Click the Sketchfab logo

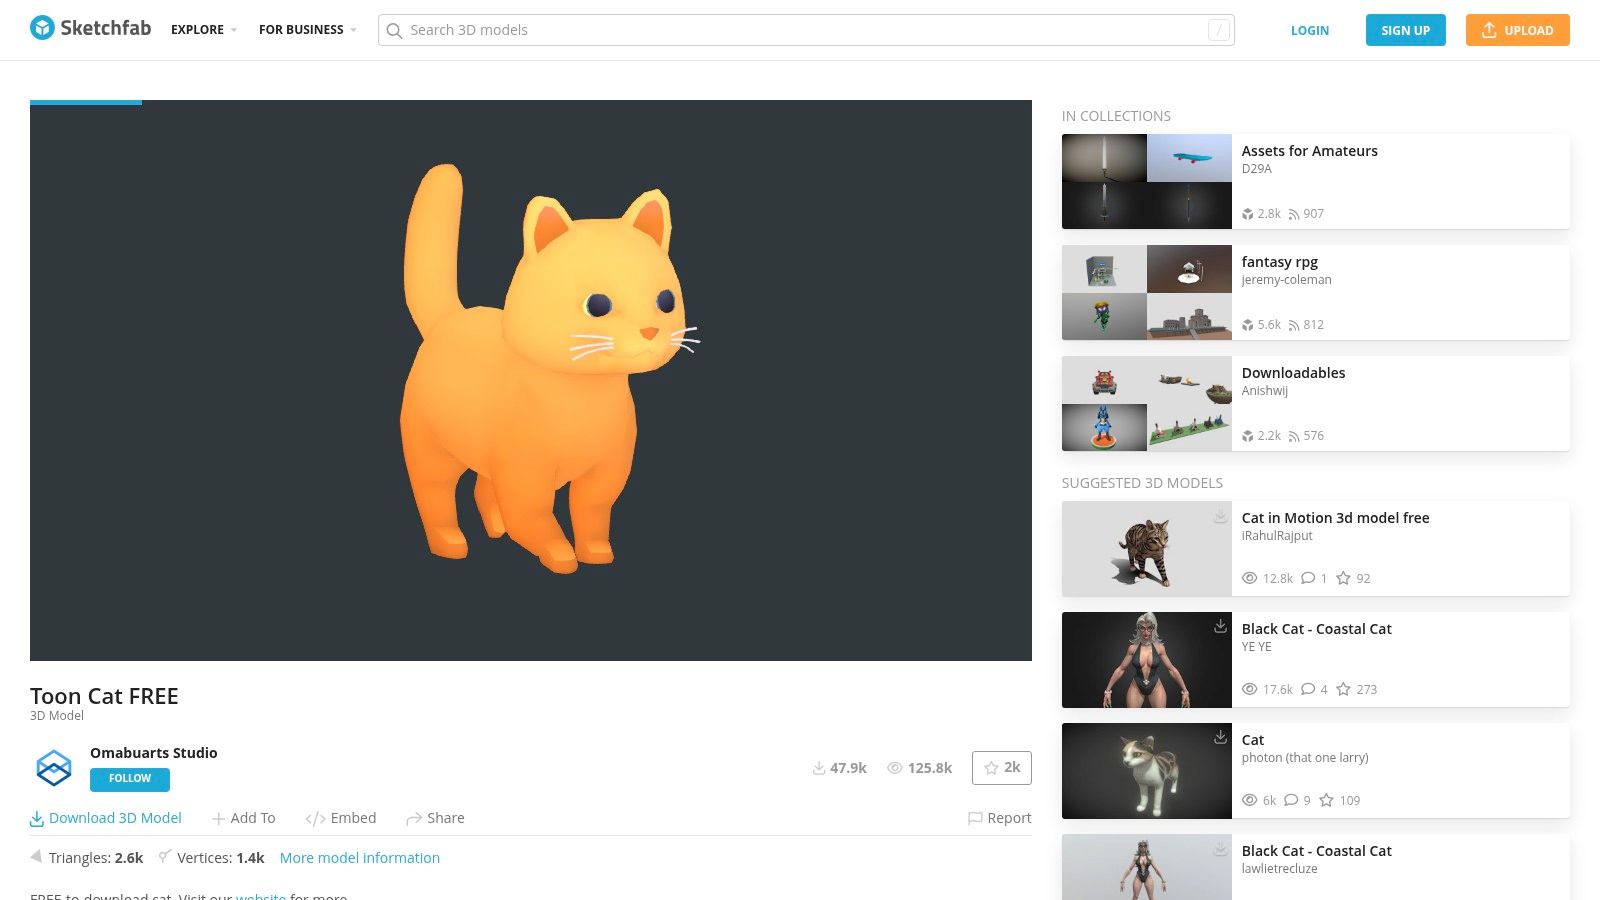click(x=90, y=28)
